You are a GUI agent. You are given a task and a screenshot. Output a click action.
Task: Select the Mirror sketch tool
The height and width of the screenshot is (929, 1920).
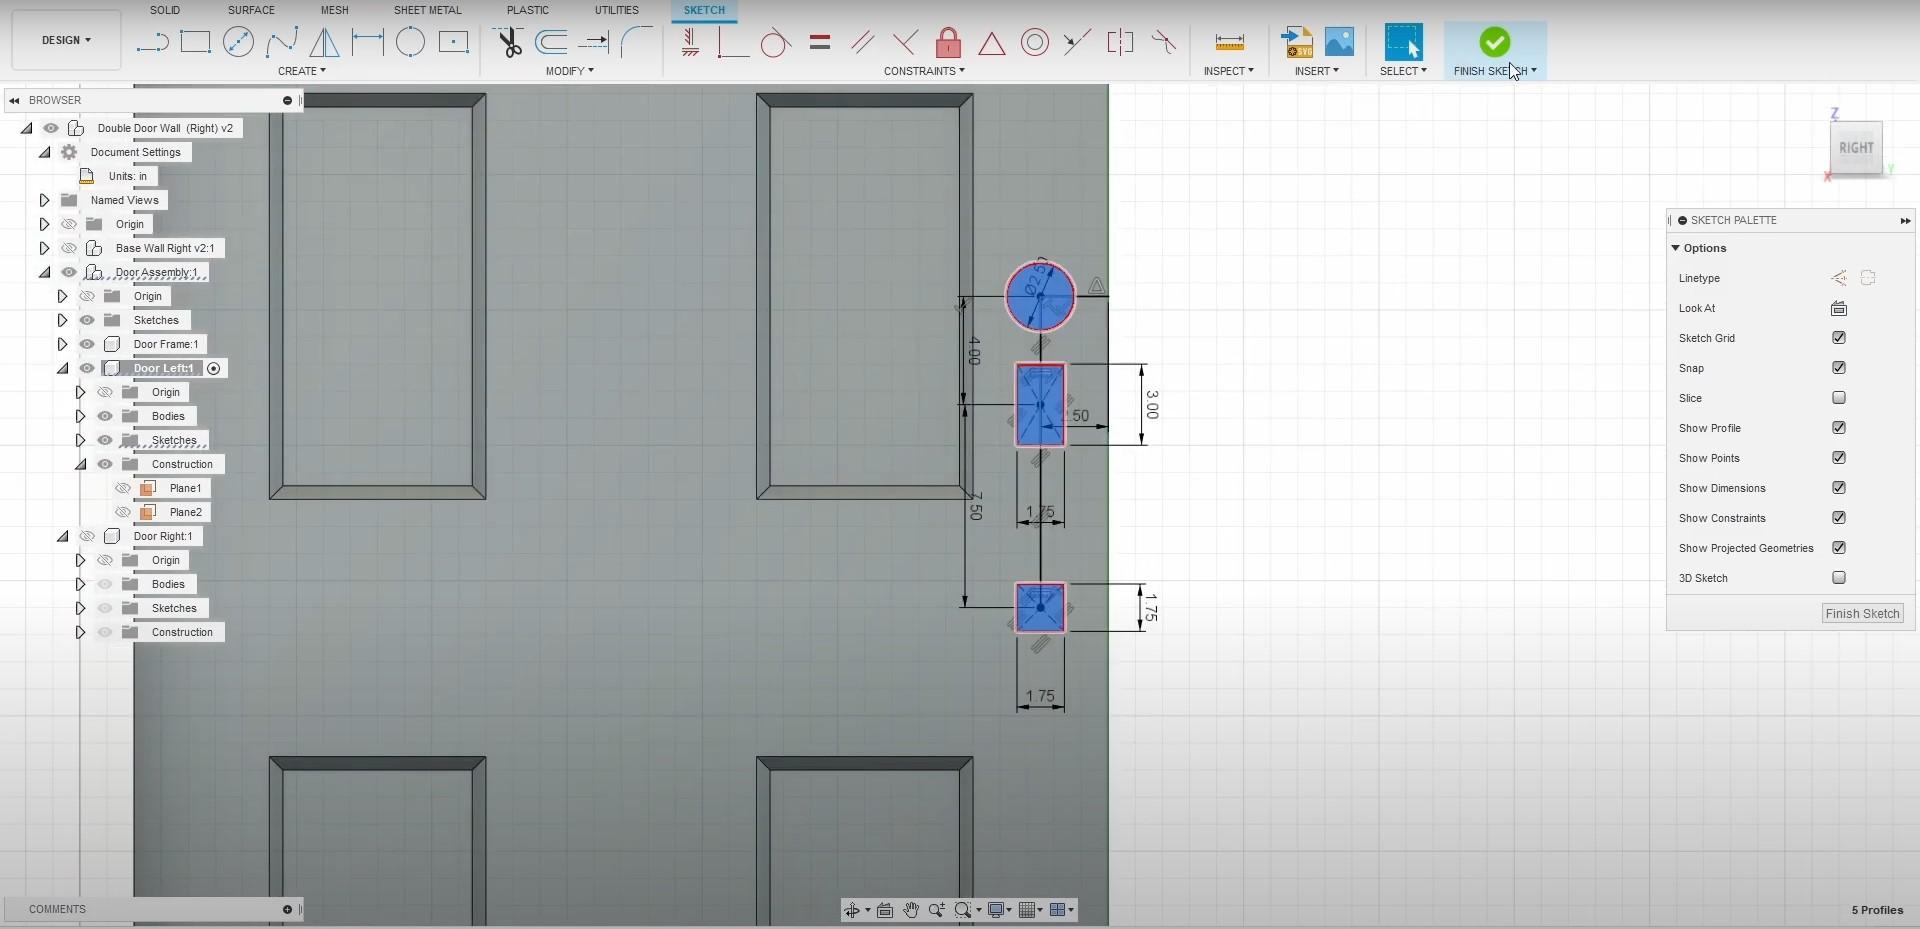324,42
